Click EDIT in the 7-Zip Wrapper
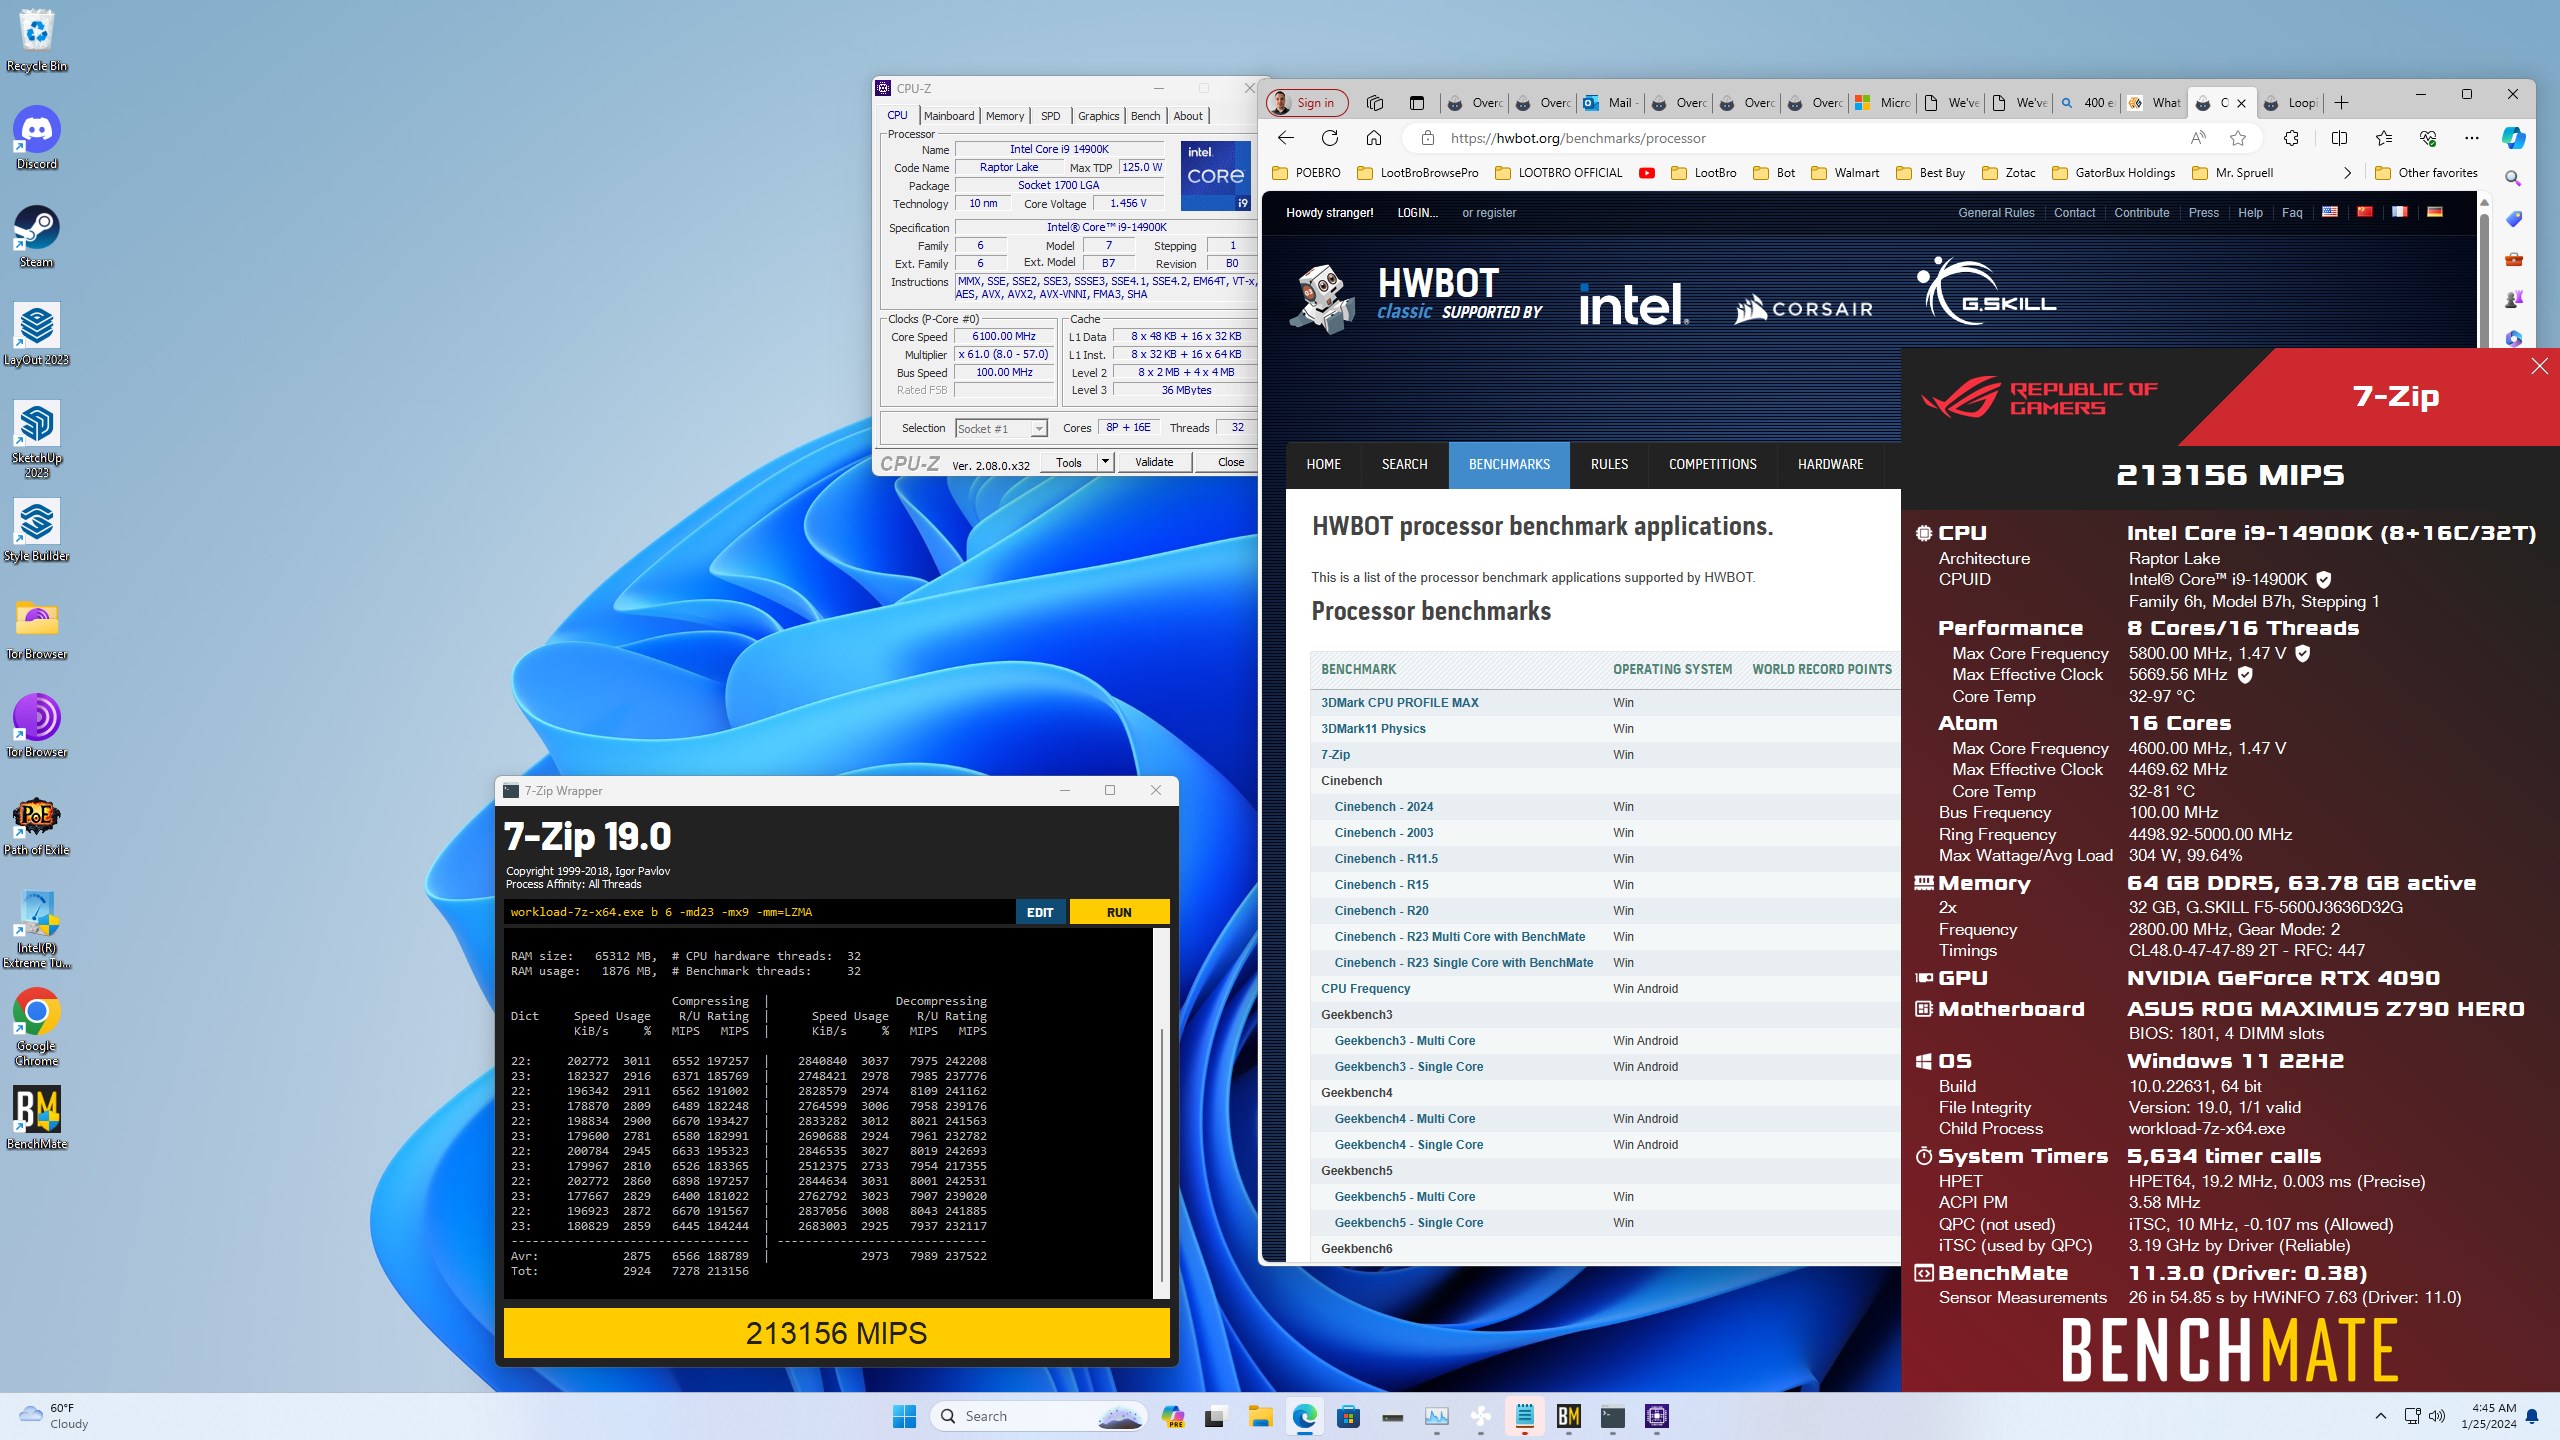 (1040, 912)
